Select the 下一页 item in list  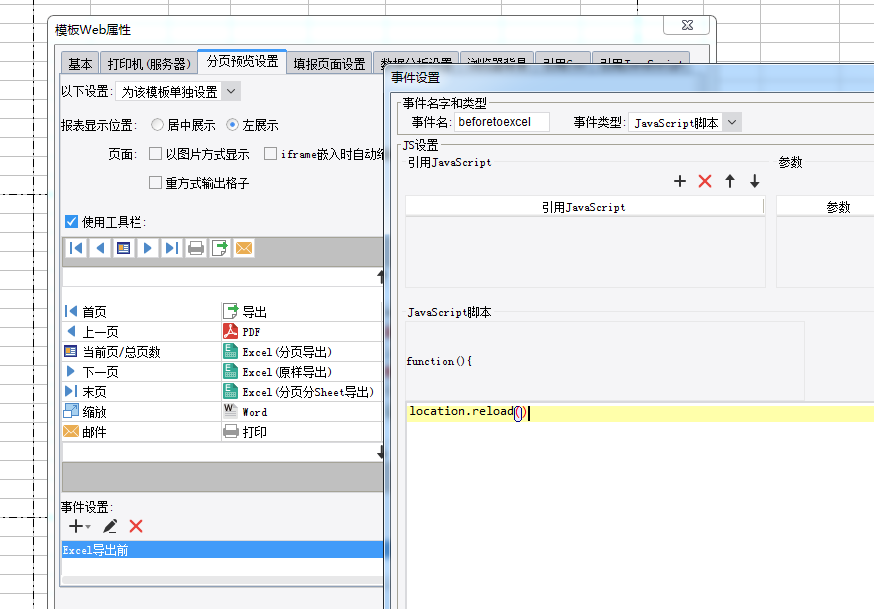[x=142, y=372]
